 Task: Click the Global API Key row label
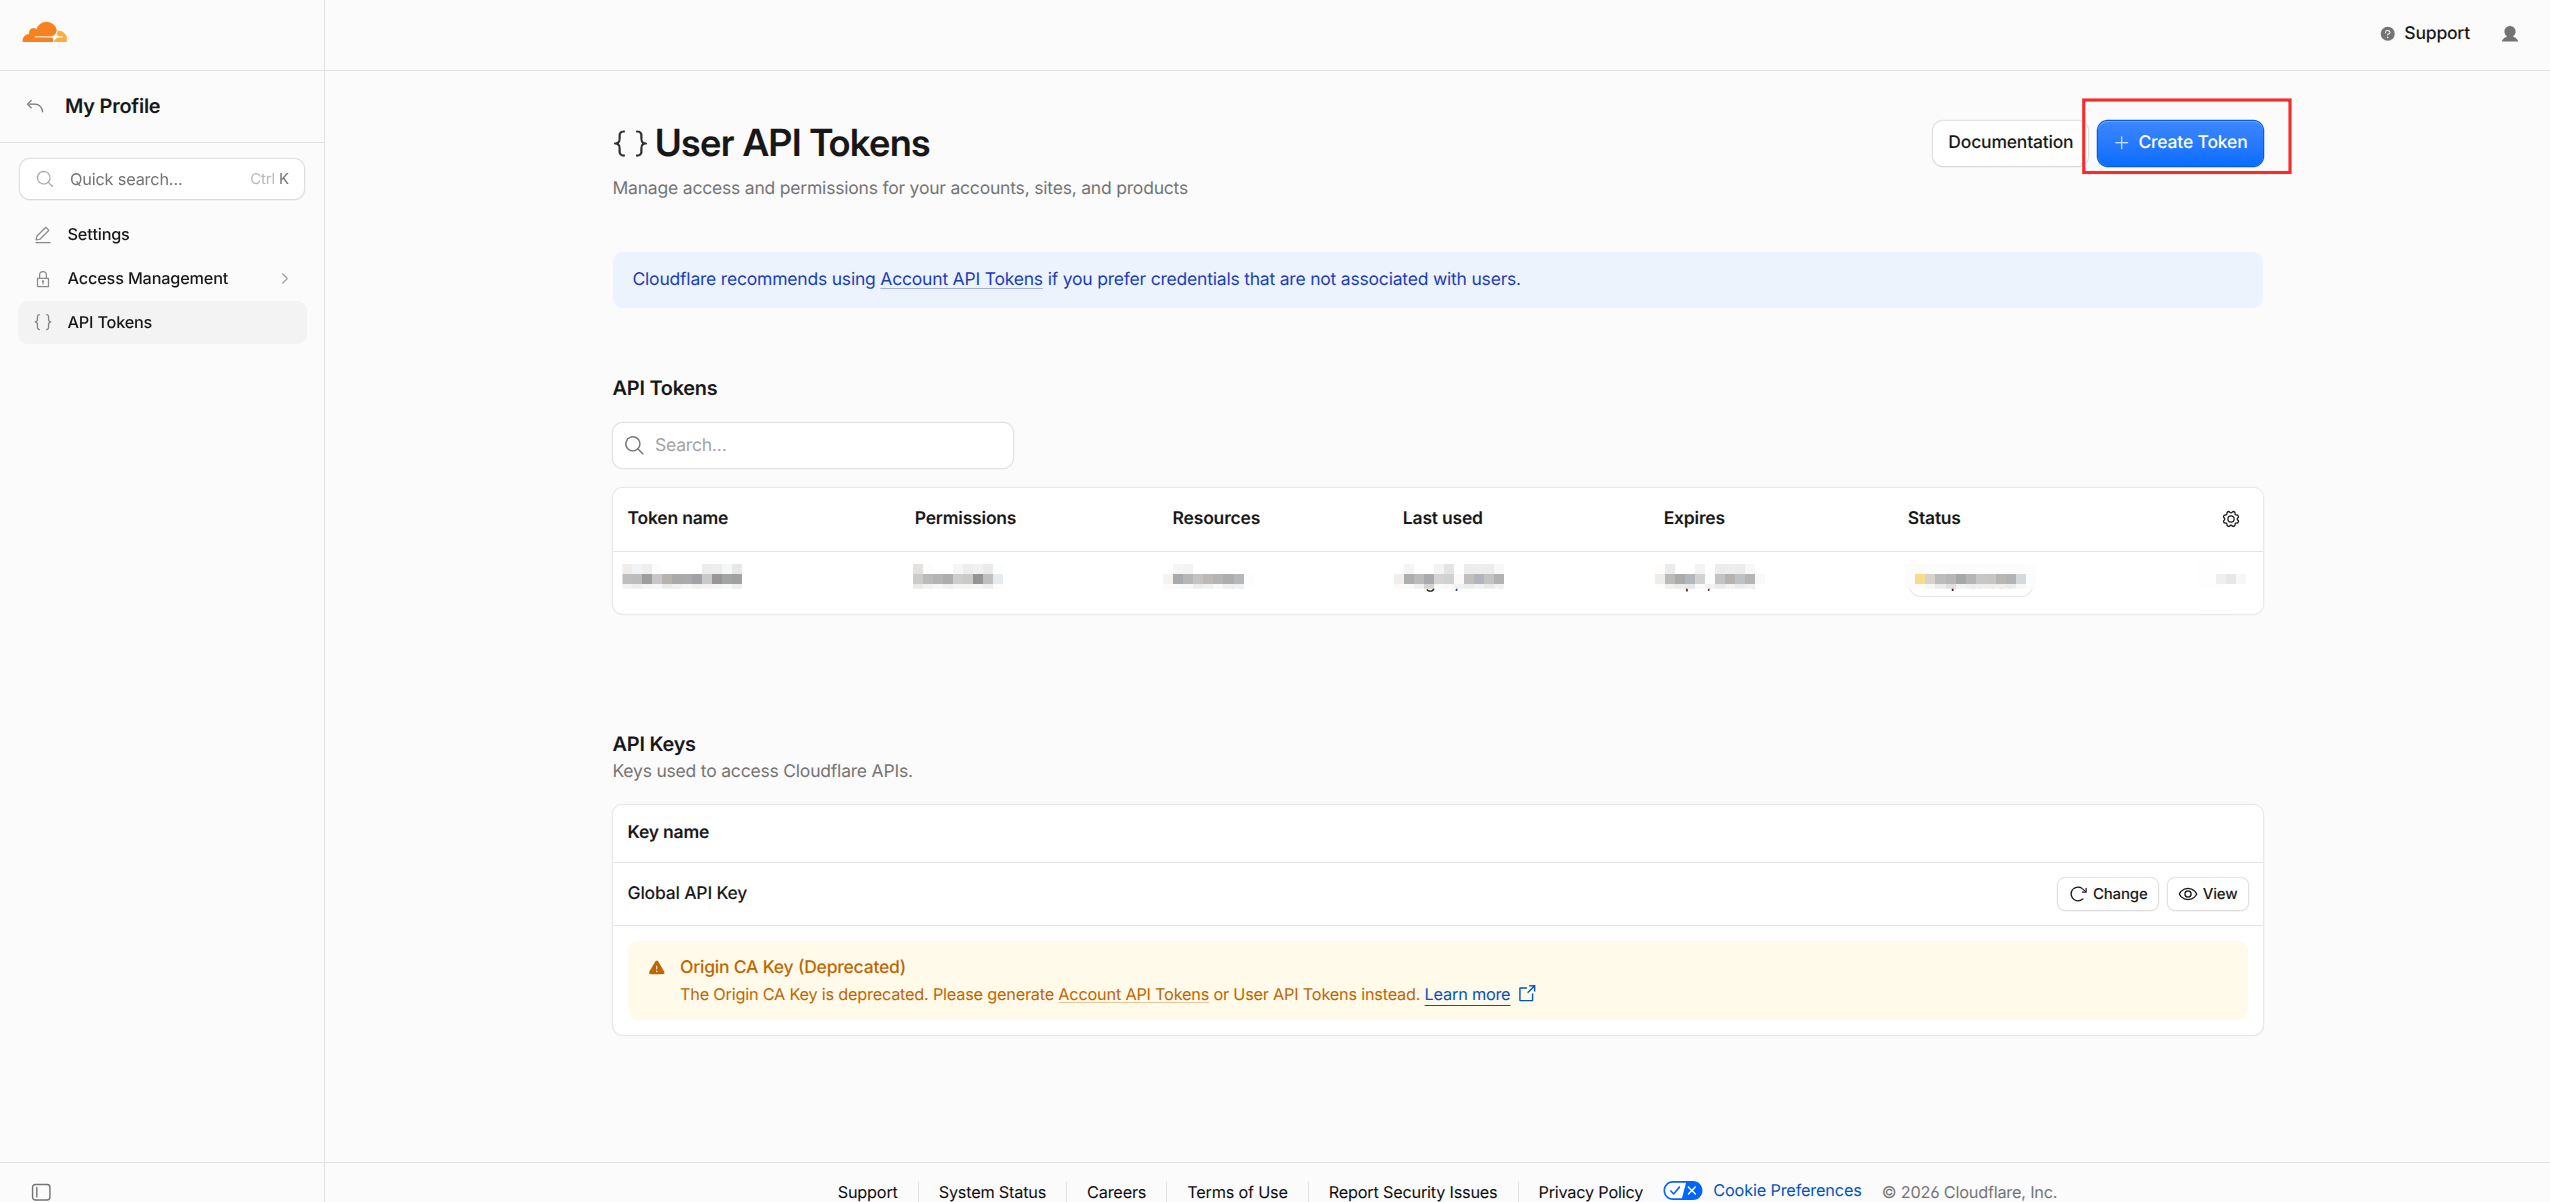point(687,893)
